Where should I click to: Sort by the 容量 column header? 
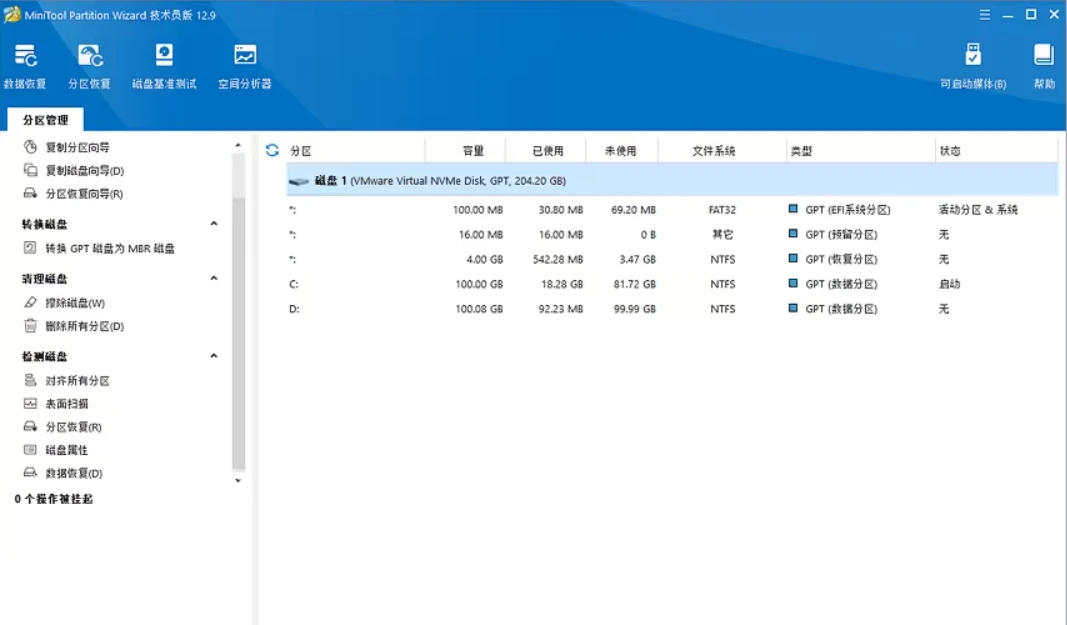pyautogui.click(x=473, y=151)
